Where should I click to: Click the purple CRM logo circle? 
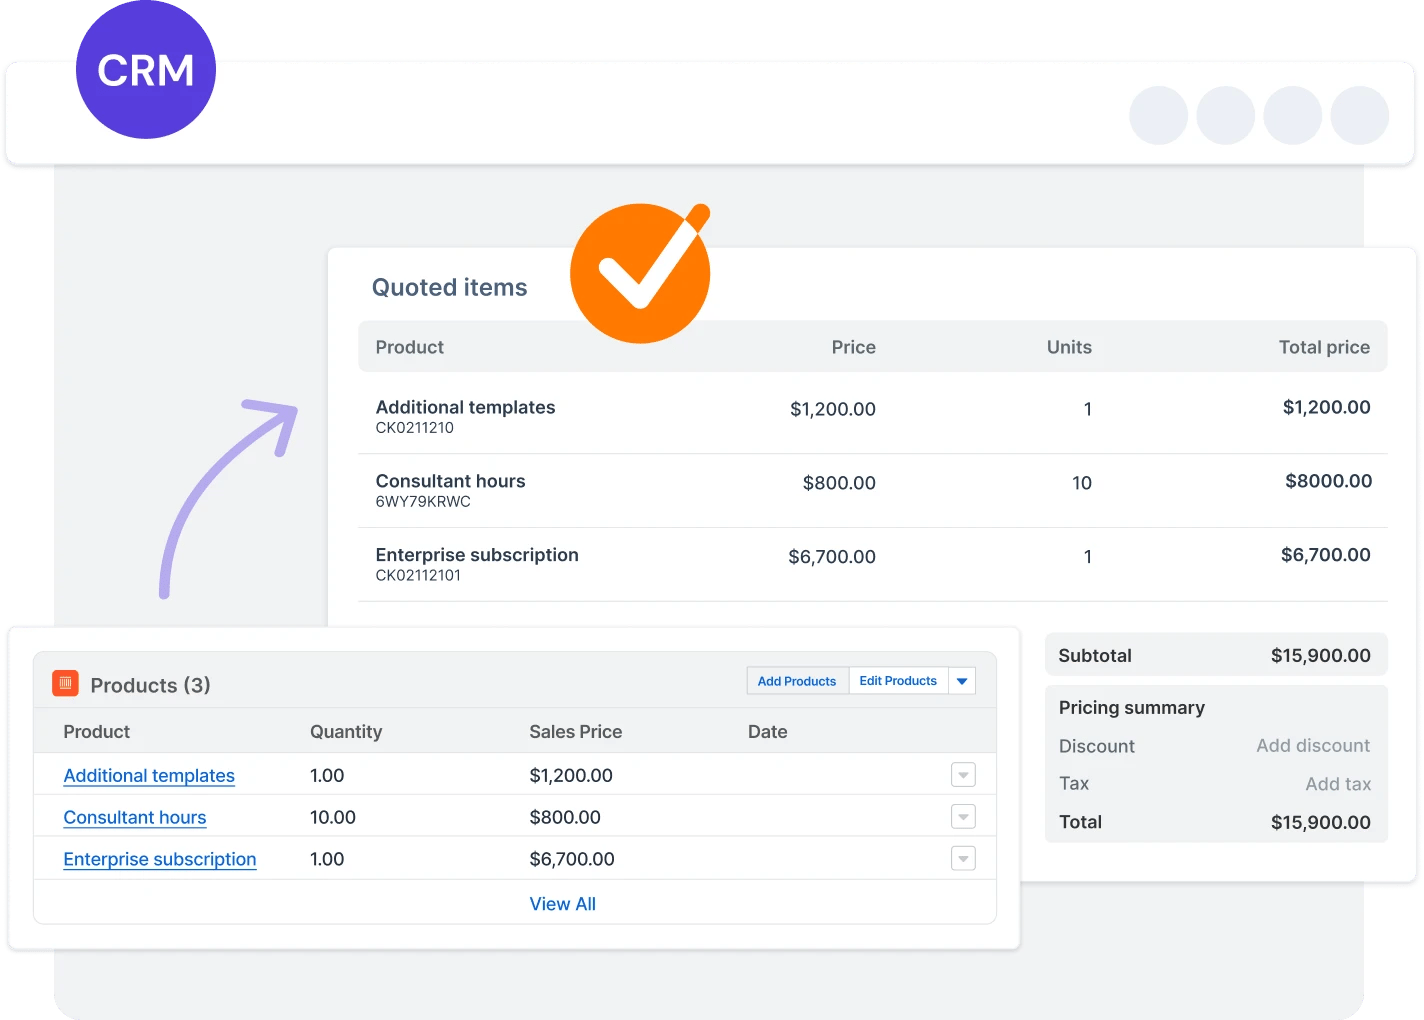(146, 69)
